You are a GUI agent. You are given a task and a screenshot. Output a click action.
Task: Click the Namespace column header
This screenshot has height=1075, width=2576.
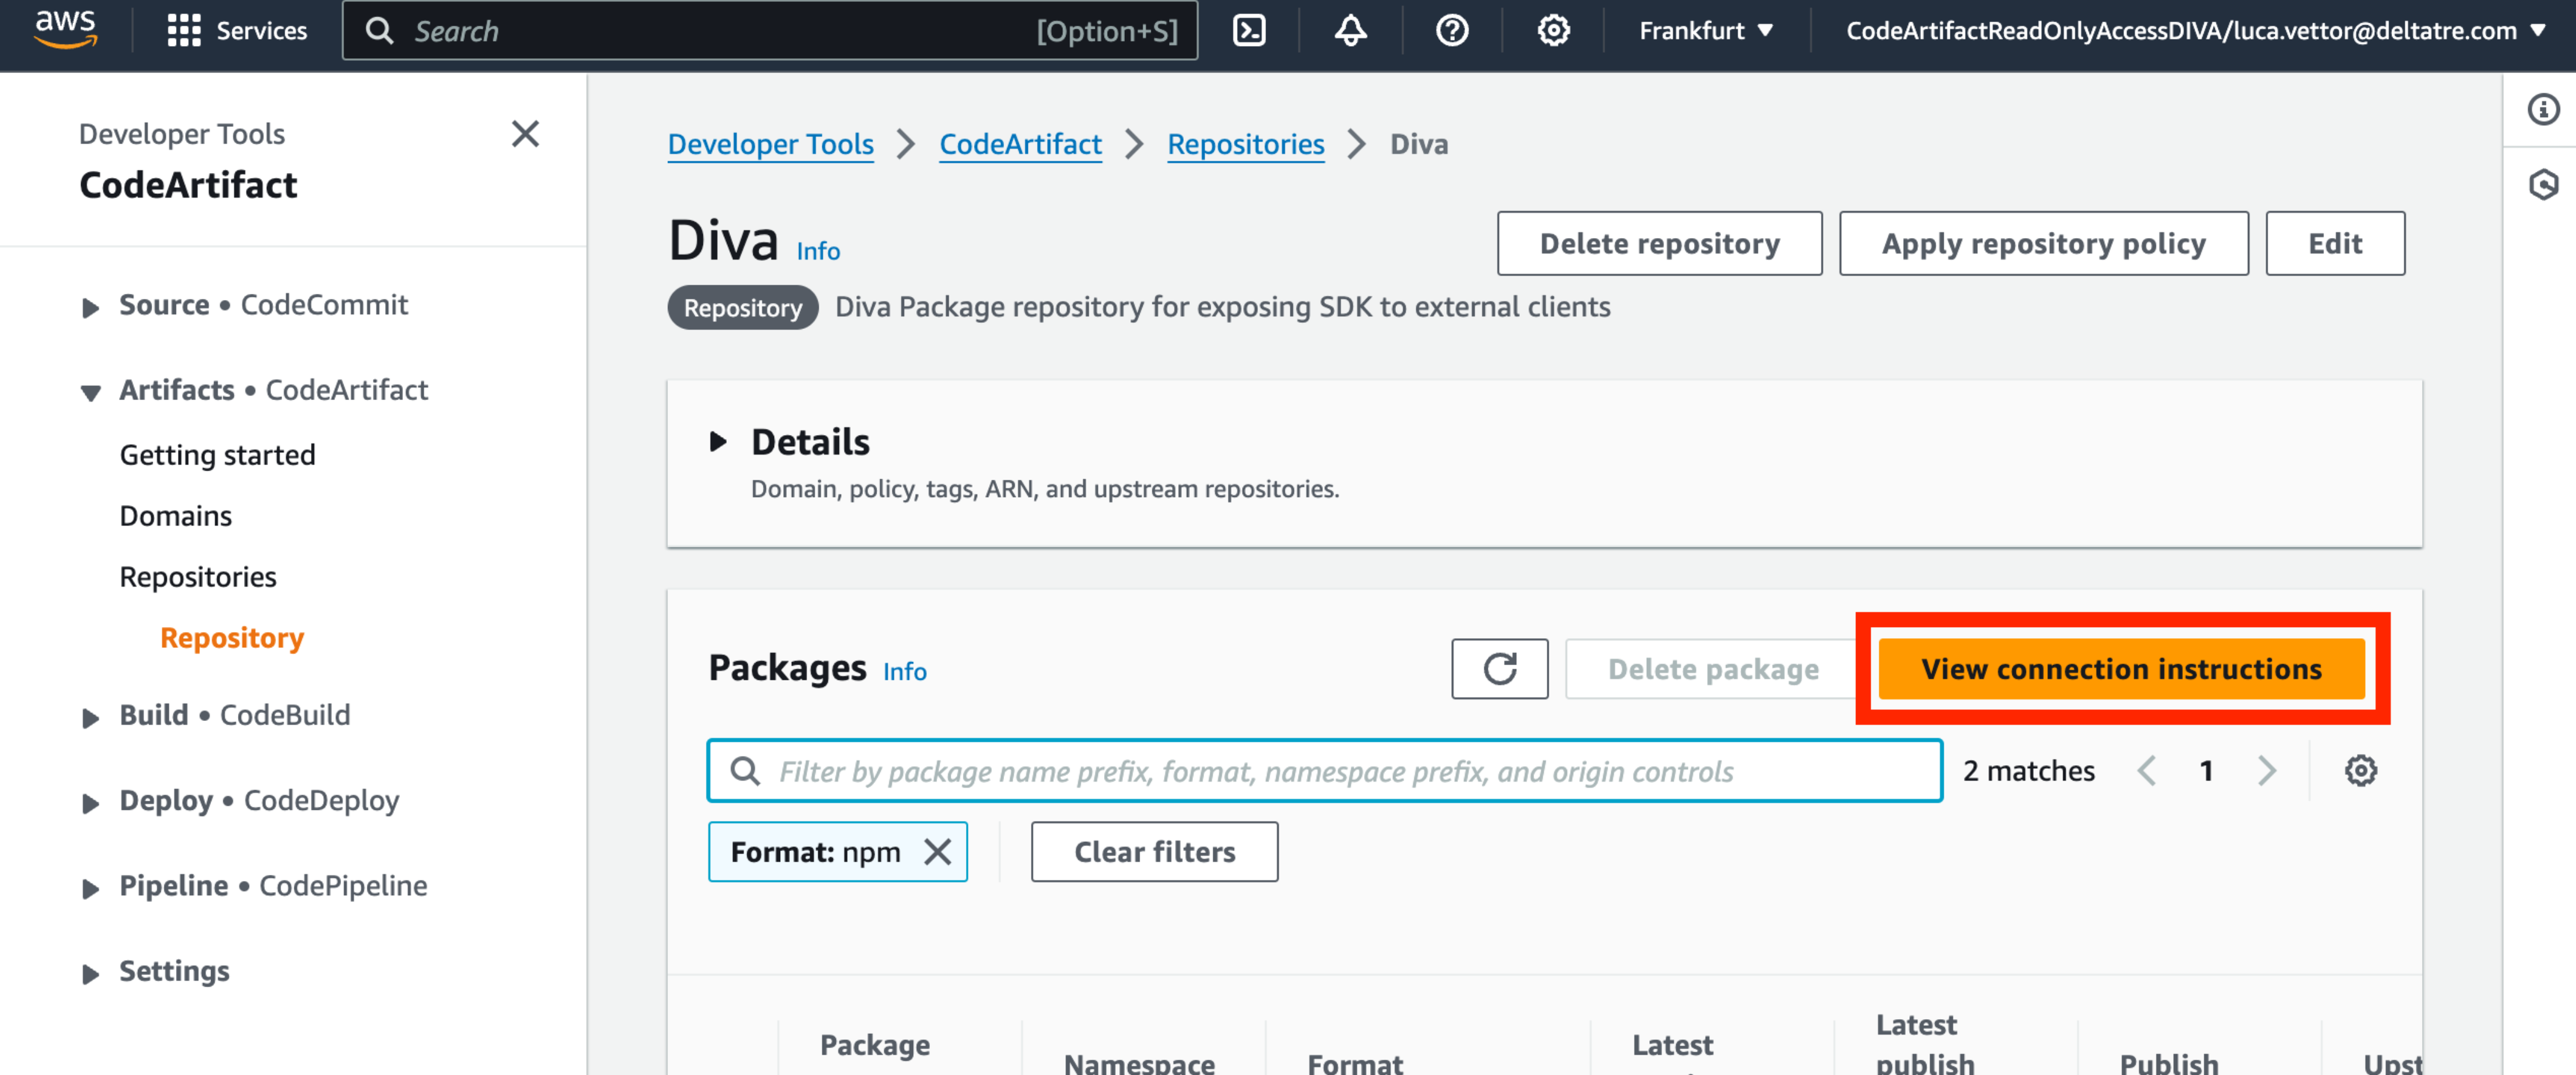pyautogui.click(x=1139, y=1063)
